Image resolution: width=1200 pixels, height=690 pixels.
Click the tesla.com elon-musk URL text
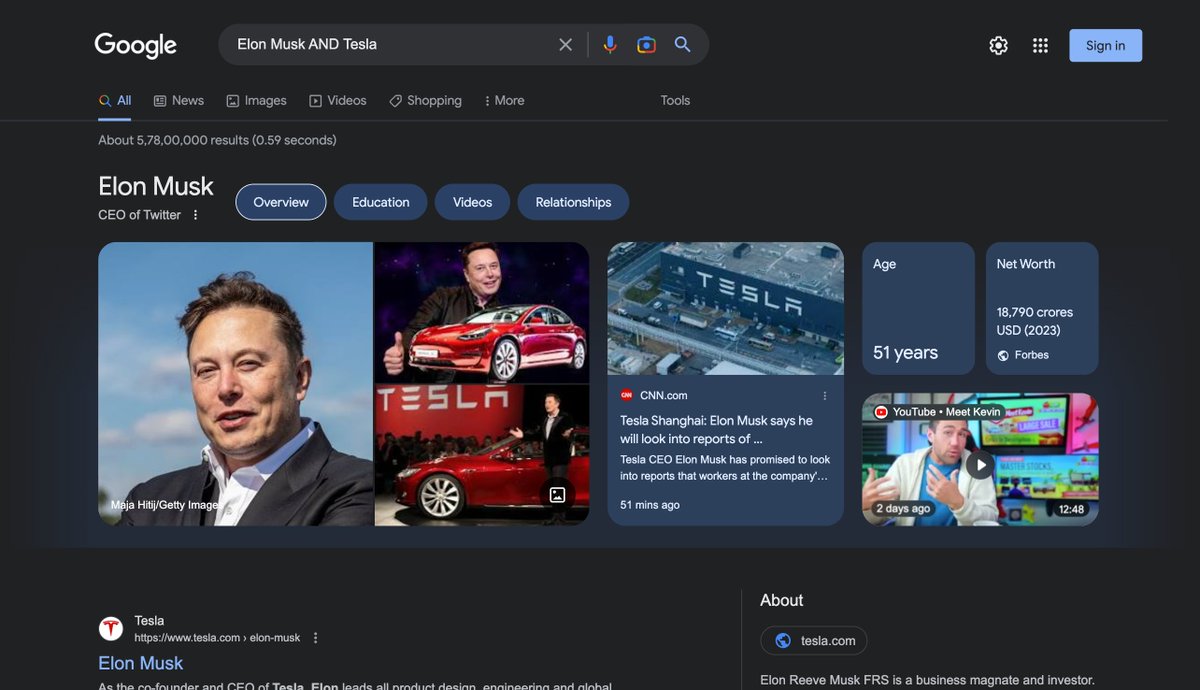pyautogui.click(x=217, y=638)
